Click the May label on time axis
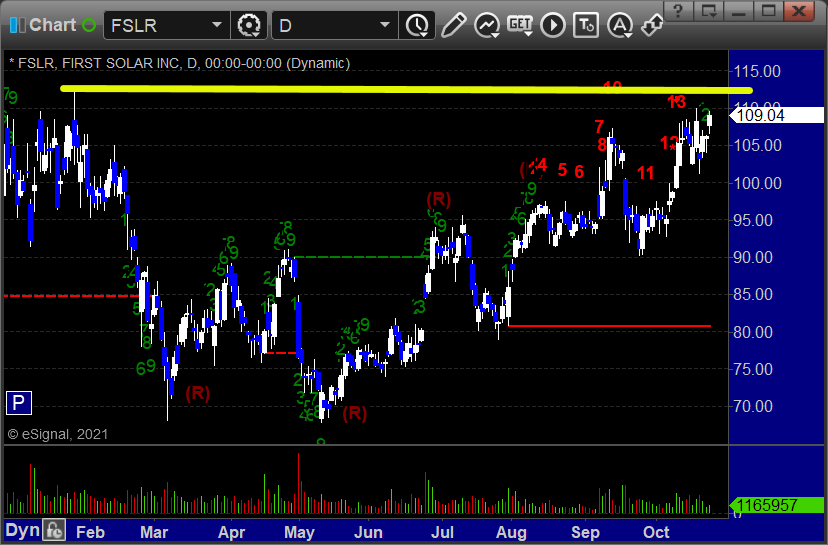 pyautogui.click(x=299, y=532)
